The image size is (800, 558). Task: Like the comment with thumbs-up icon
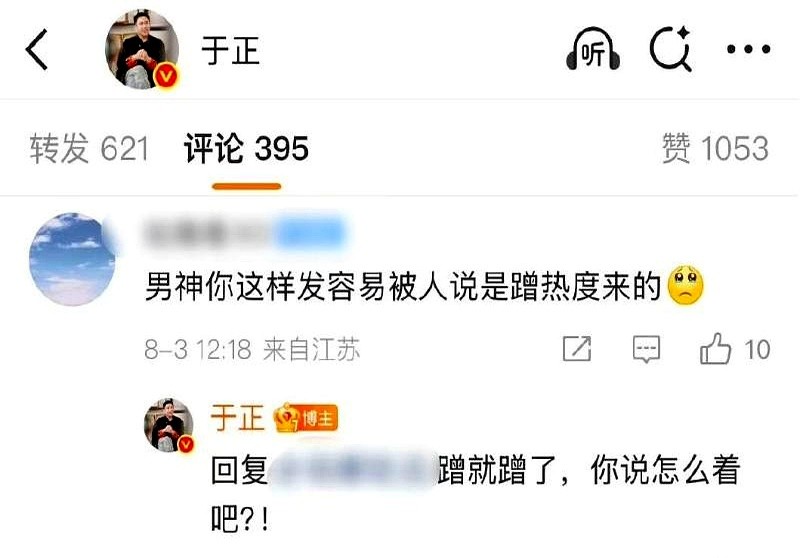[x=715, y=349]
